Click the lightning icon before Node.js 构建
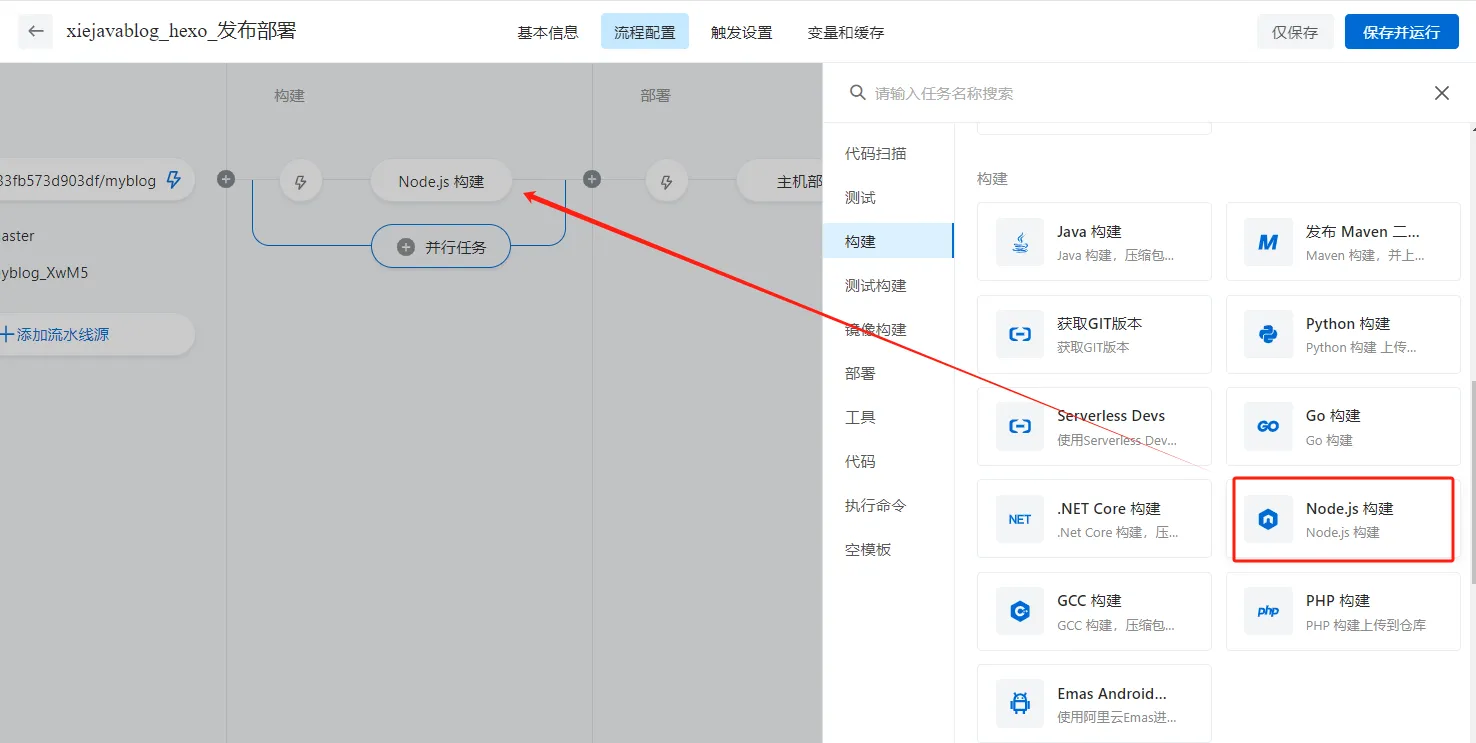Image resolution: width=1476 pixels, height=743 pixels. click(x=301, y=181)
